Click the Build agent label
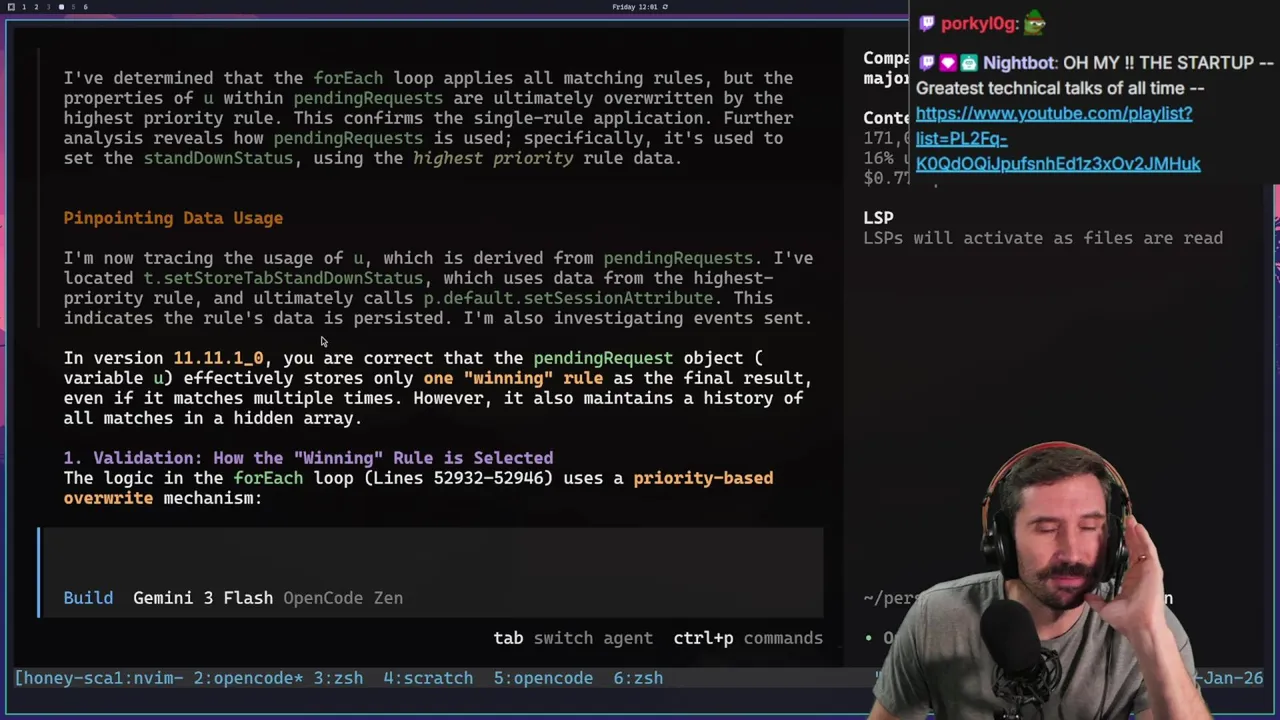 (x=88, y=598)
